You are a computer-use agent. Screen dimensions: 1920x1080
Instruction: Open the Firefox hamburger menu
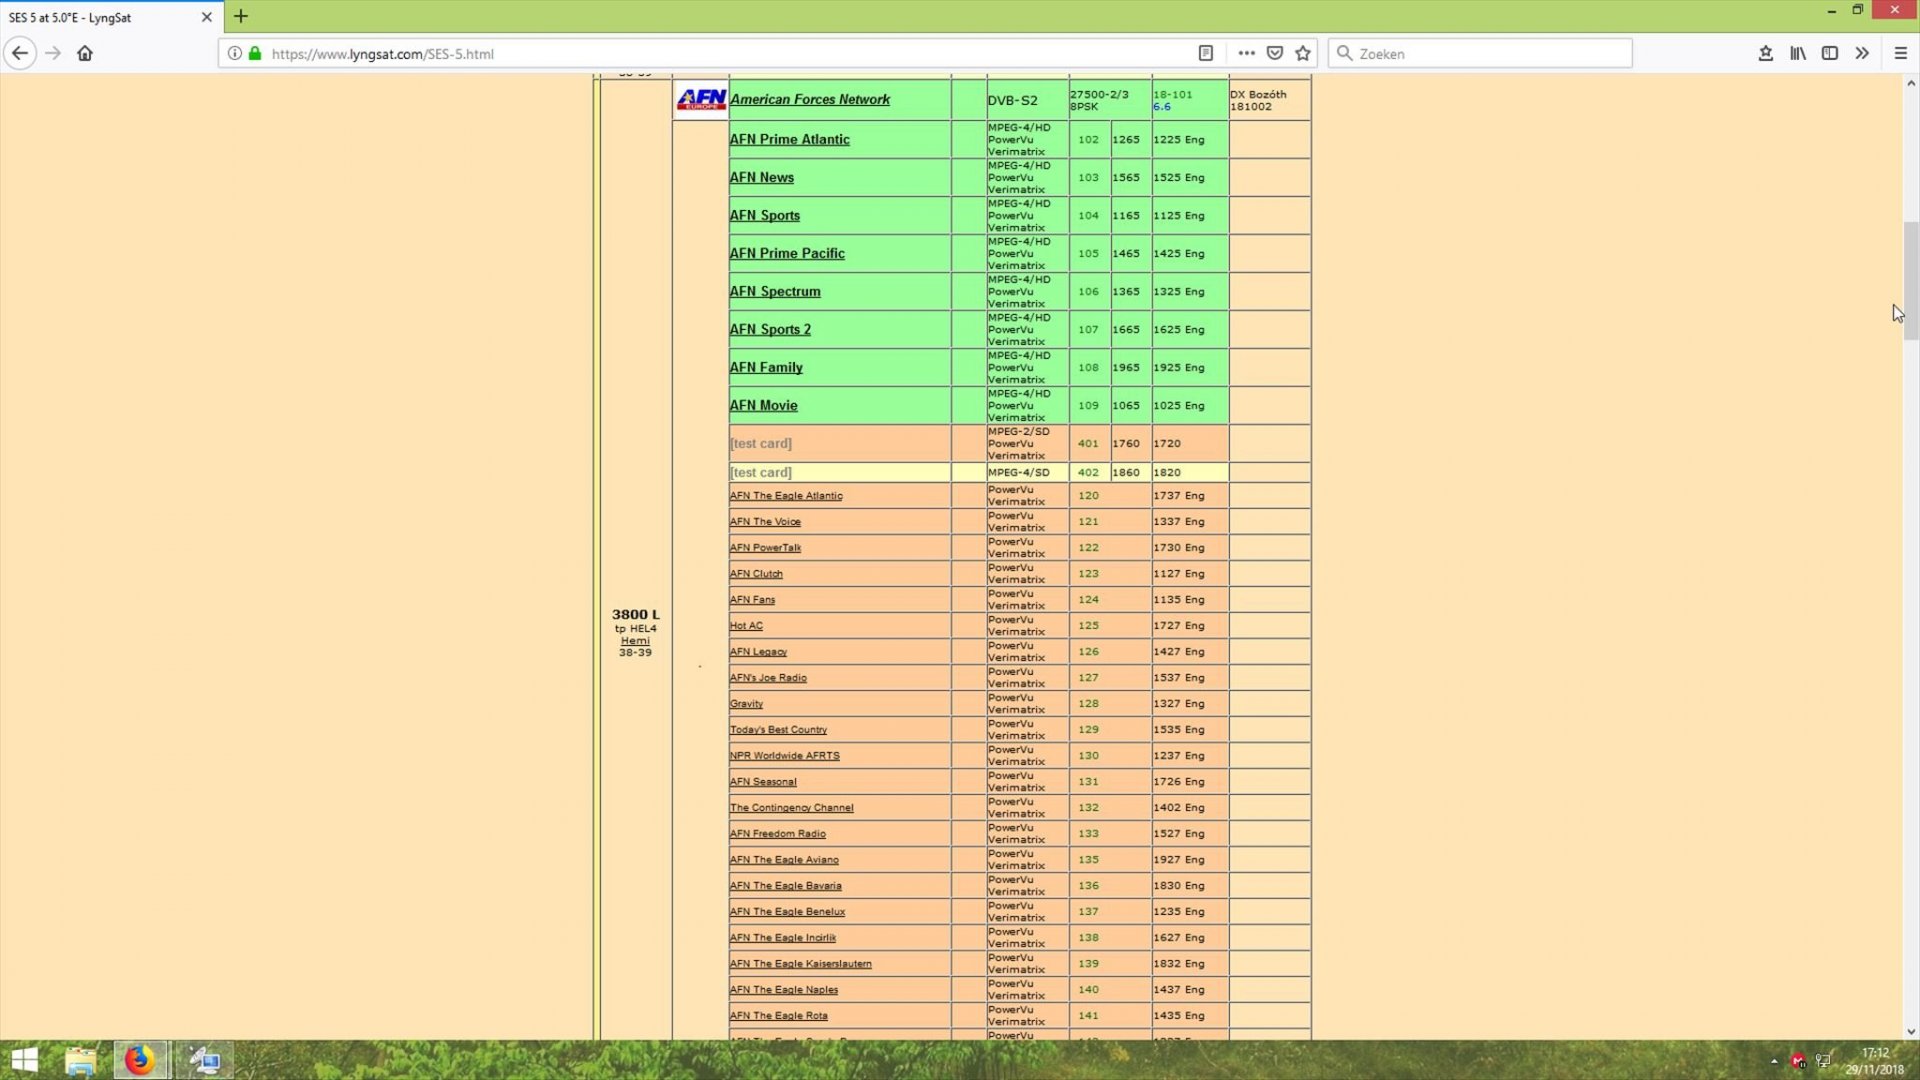tap(1902, 53)
